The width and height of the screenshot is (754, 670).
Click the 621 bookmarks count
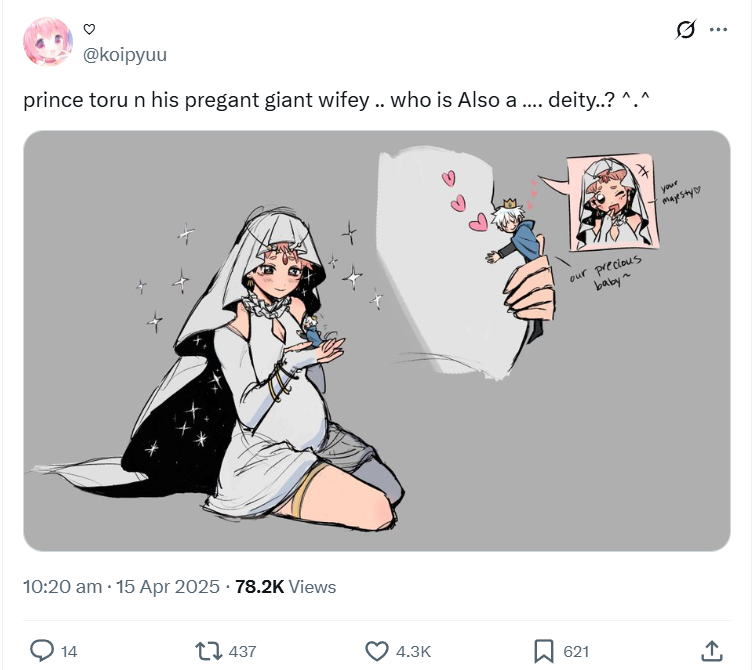(x=576, y=652)
